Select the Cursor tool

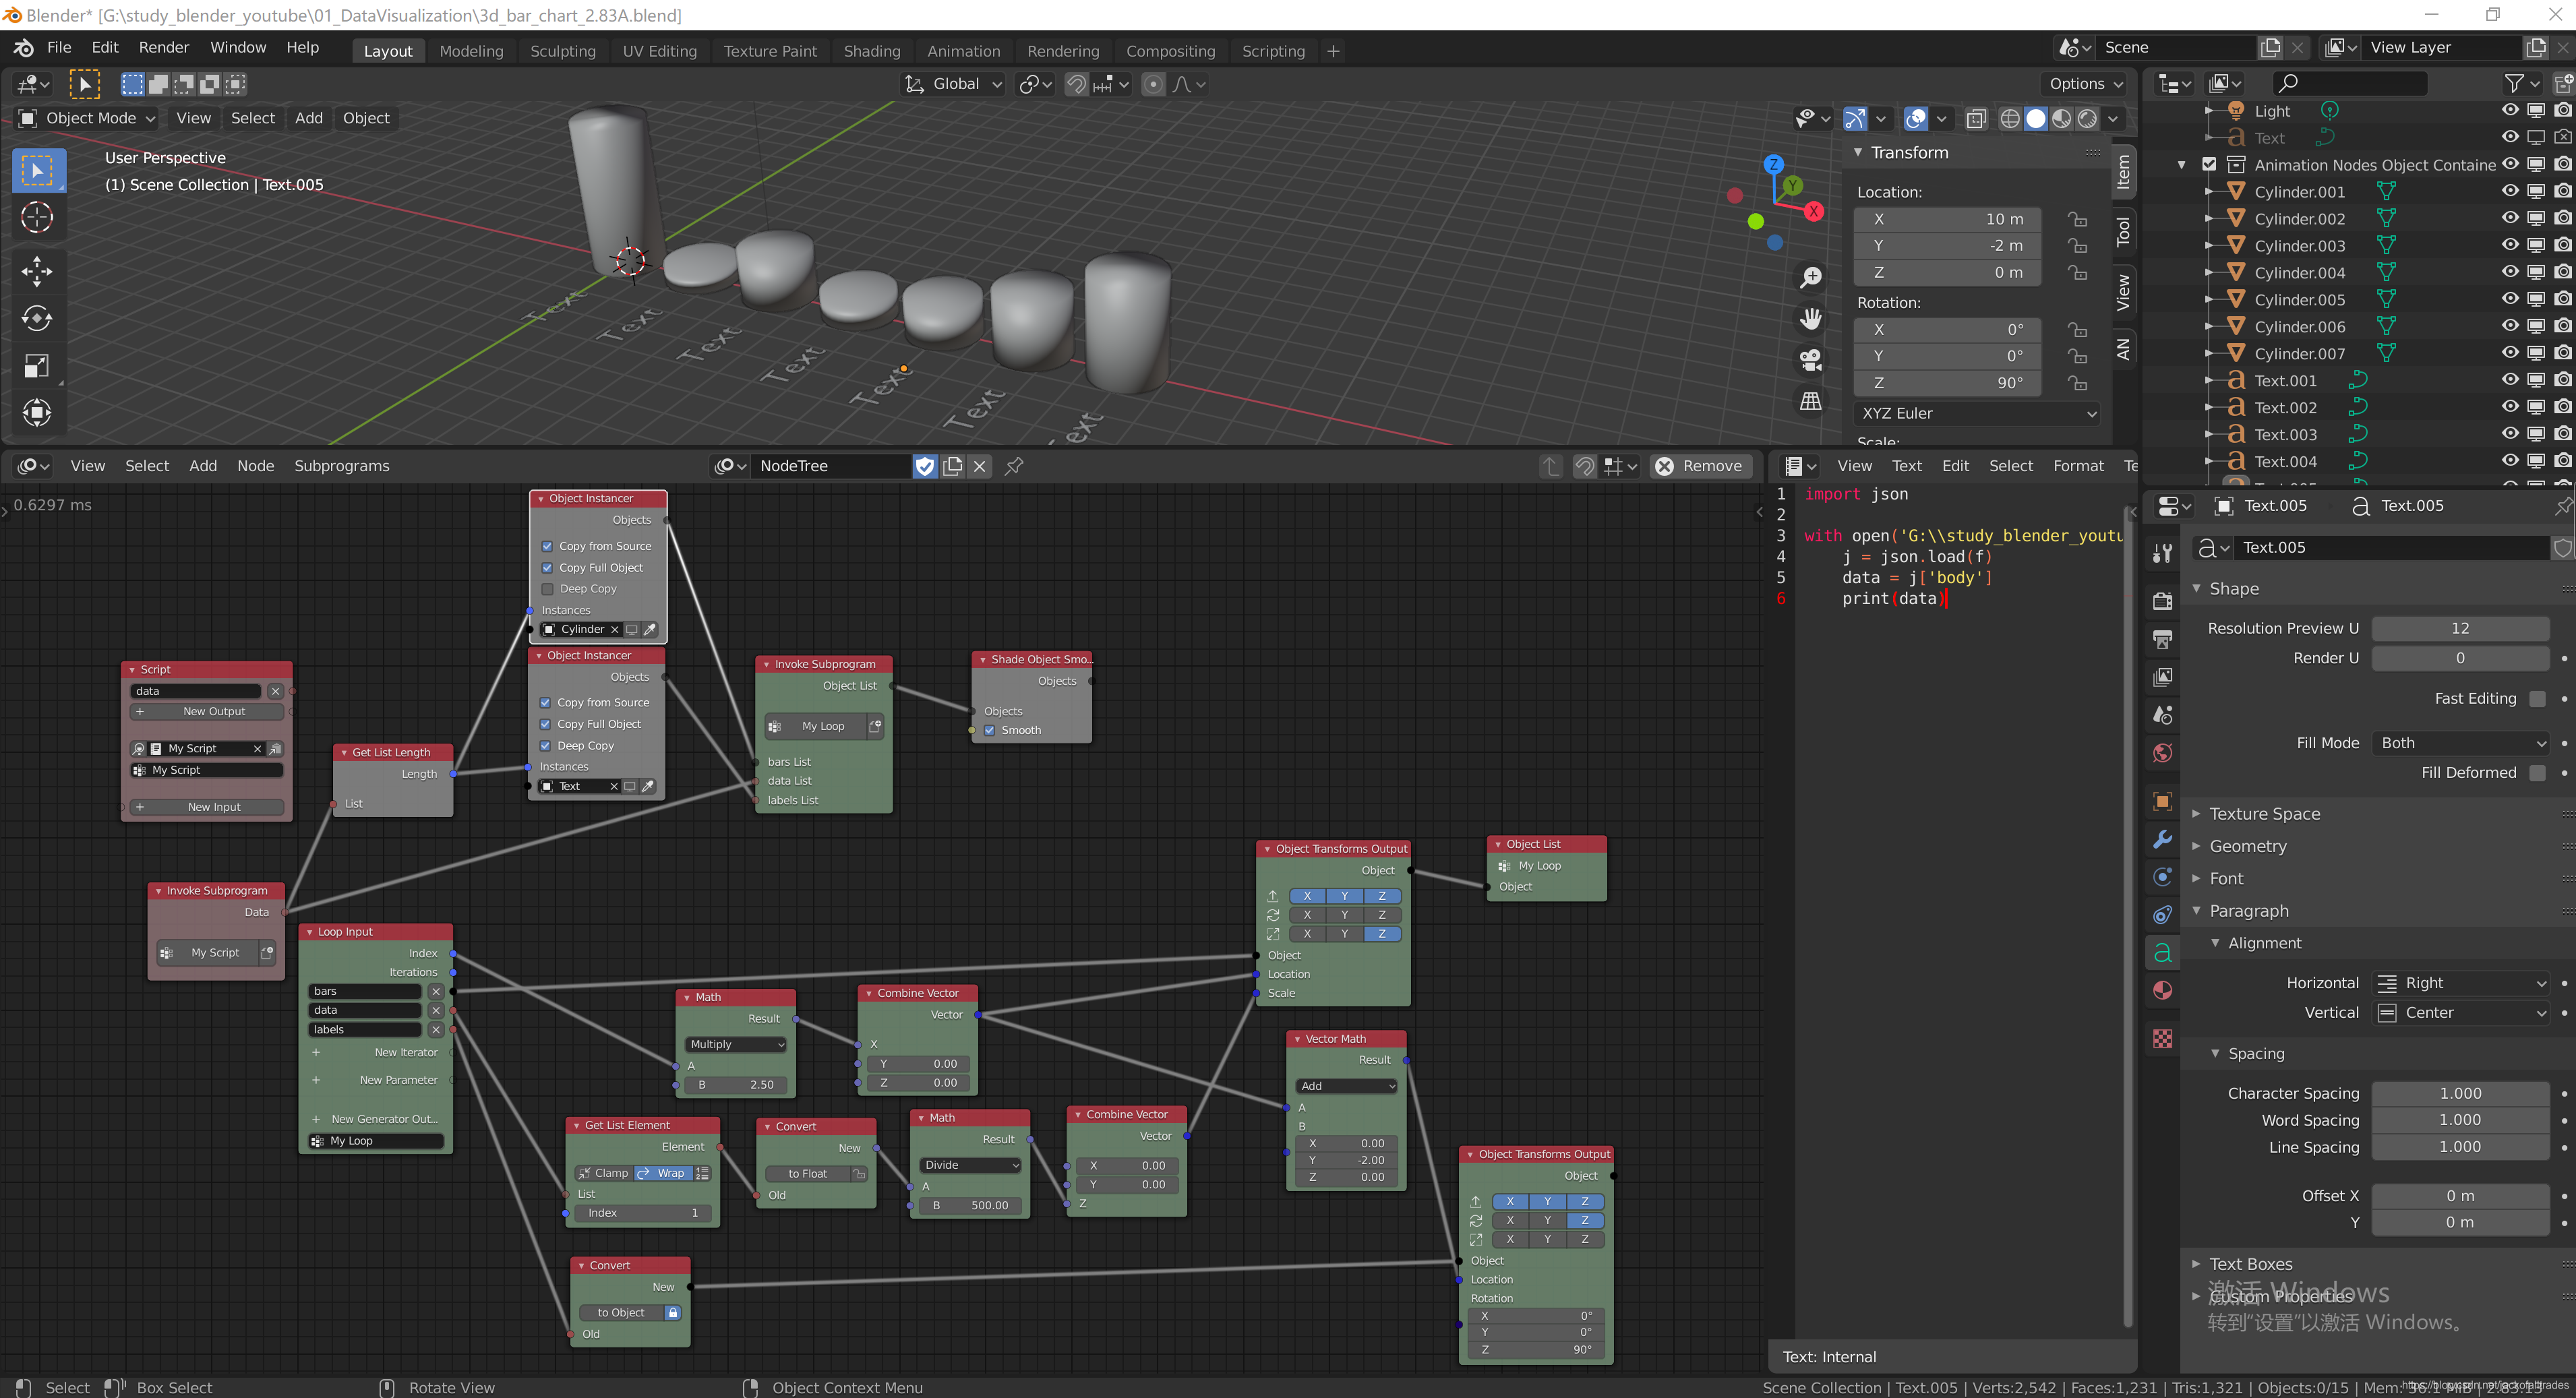37,217
